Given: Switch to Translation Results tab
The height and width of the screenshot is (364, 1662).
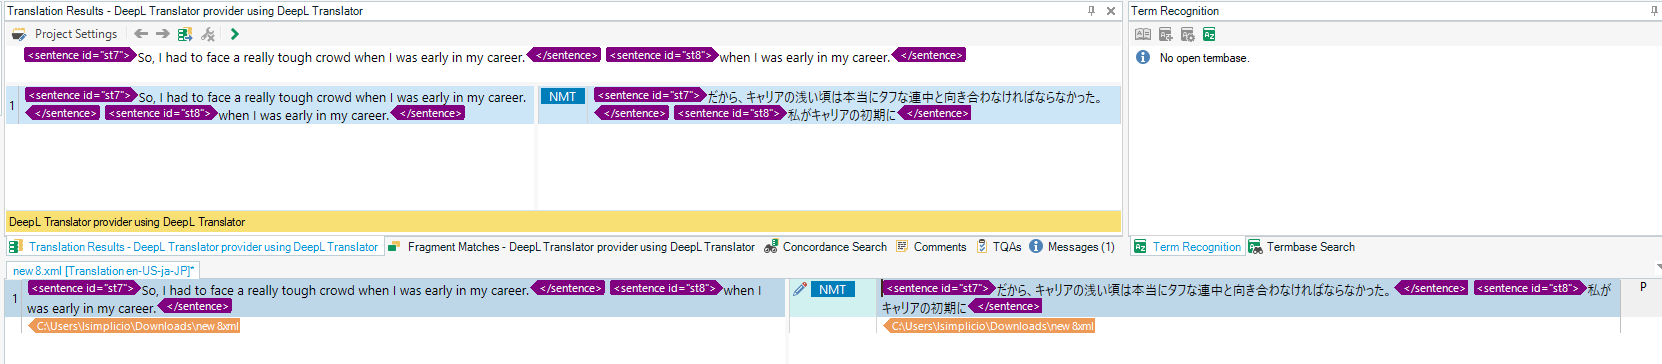Looking at the screenshot, I should pyautogui.click(x=194, y=247).
